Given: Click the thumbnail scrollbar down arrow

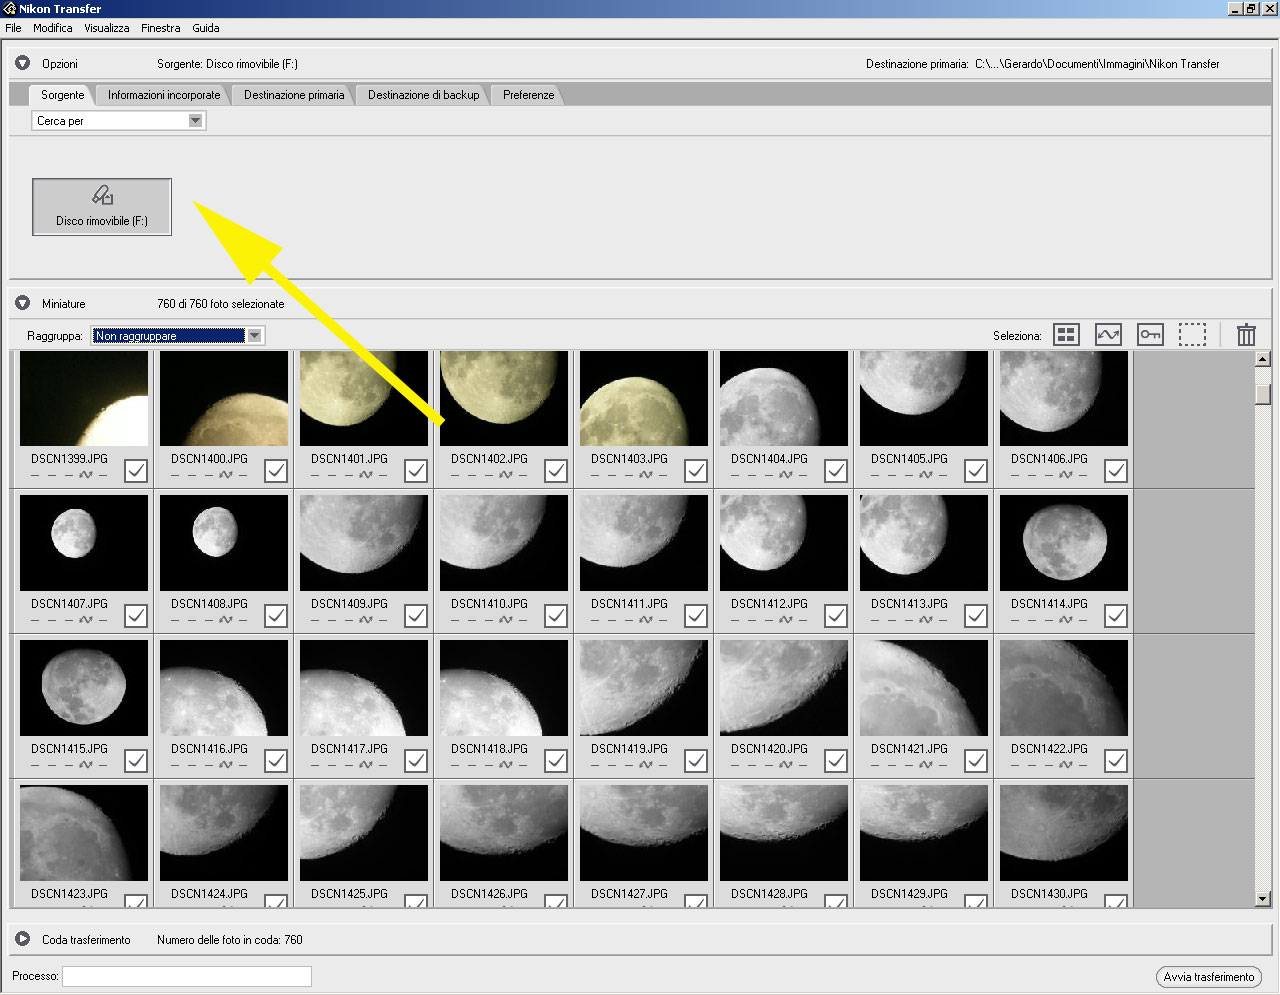Looking at the screenshot, I should point(1263,899).
